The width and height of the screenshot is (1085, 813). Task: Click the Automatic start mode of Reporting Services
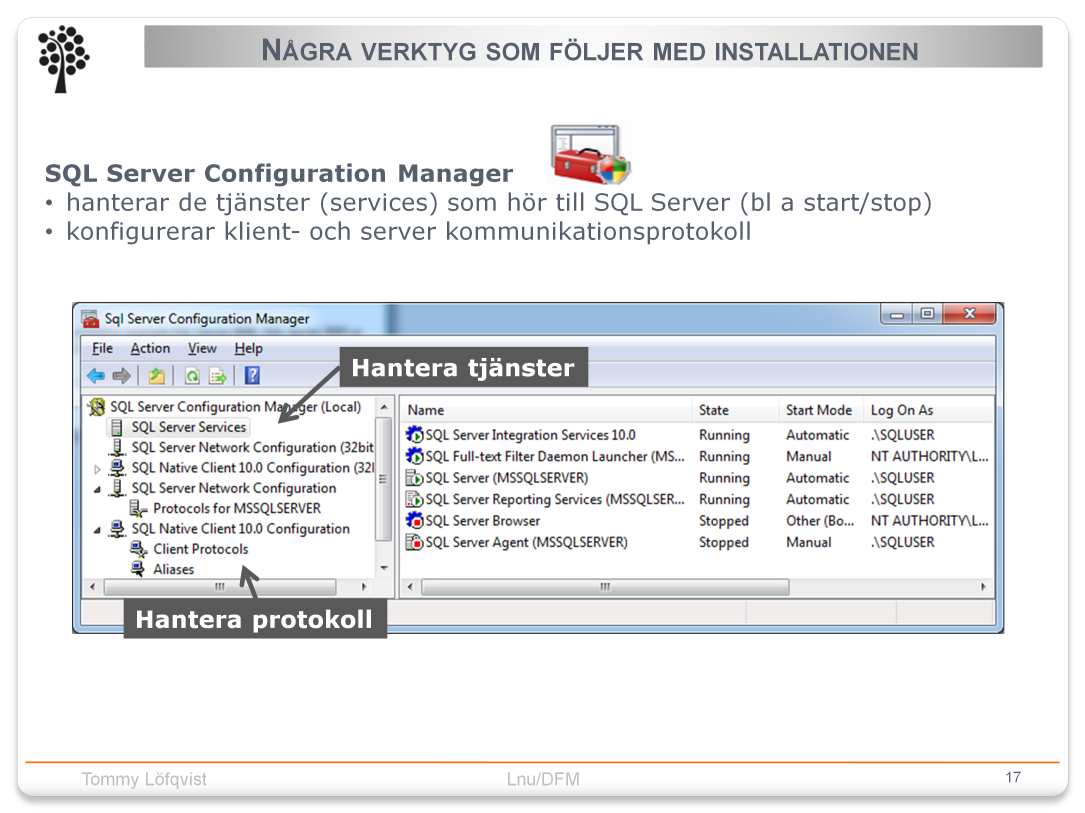coord(817,500)
